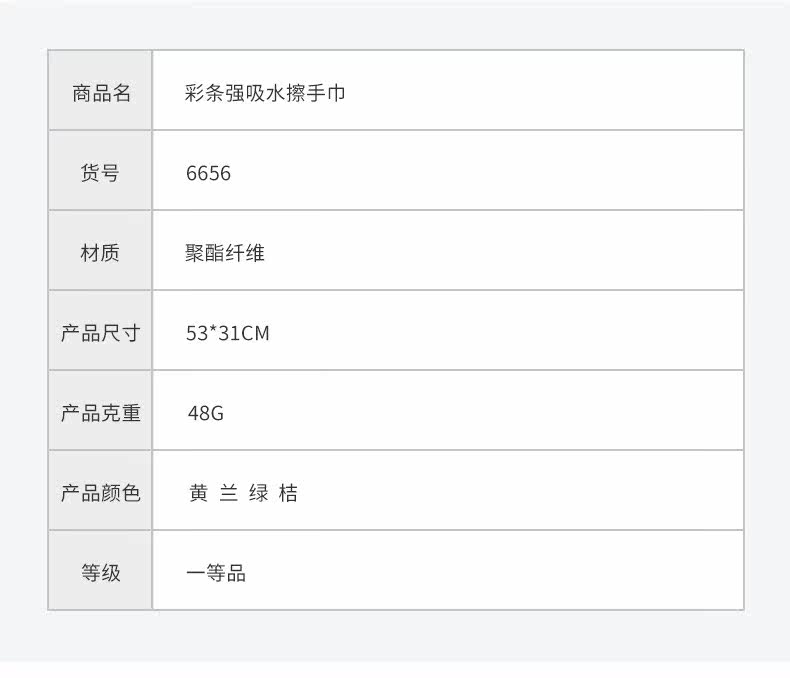Select the product name 彩条强吸水擦手巾
Screen dimensions: 790x678
[265, 93]
